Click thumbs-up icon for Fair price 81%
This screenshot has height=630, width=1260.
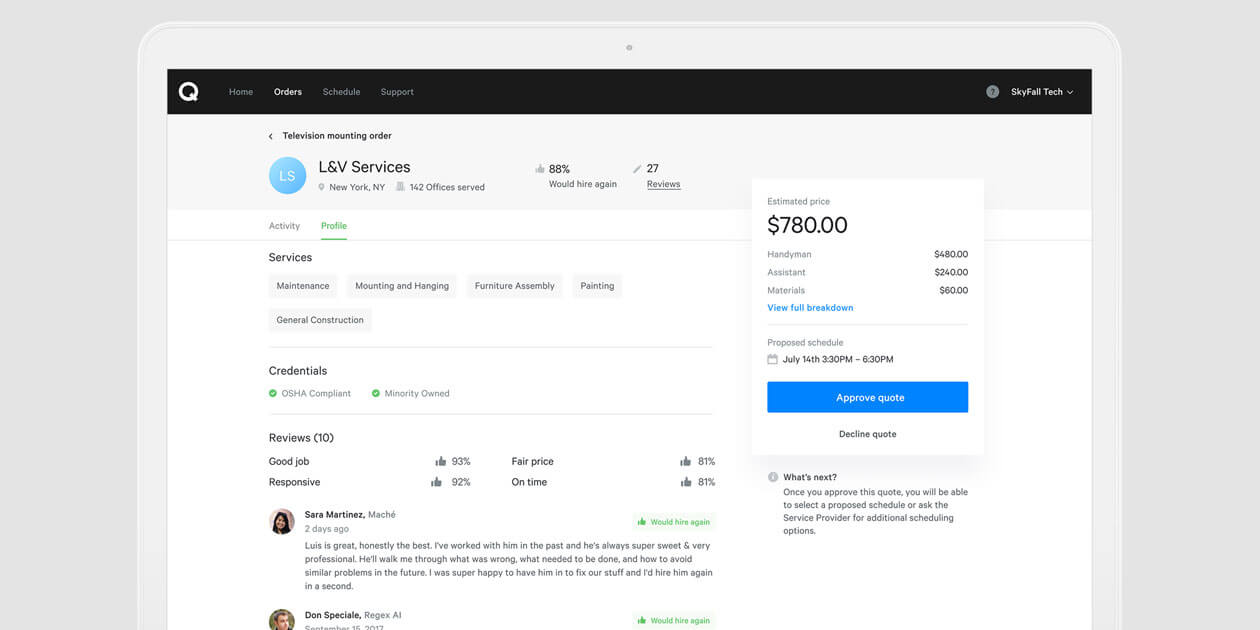pos(685,461)
